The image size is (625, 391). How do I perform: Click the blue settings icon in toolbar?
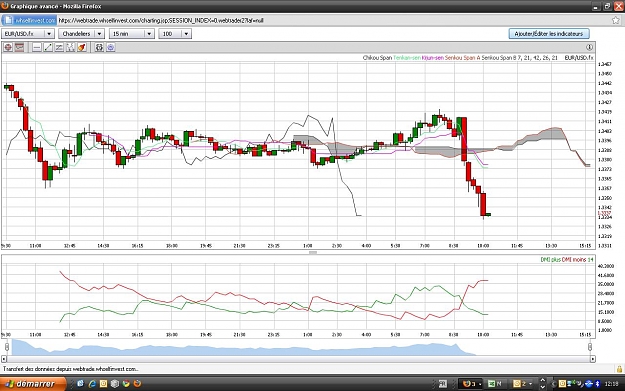point(110,47)
